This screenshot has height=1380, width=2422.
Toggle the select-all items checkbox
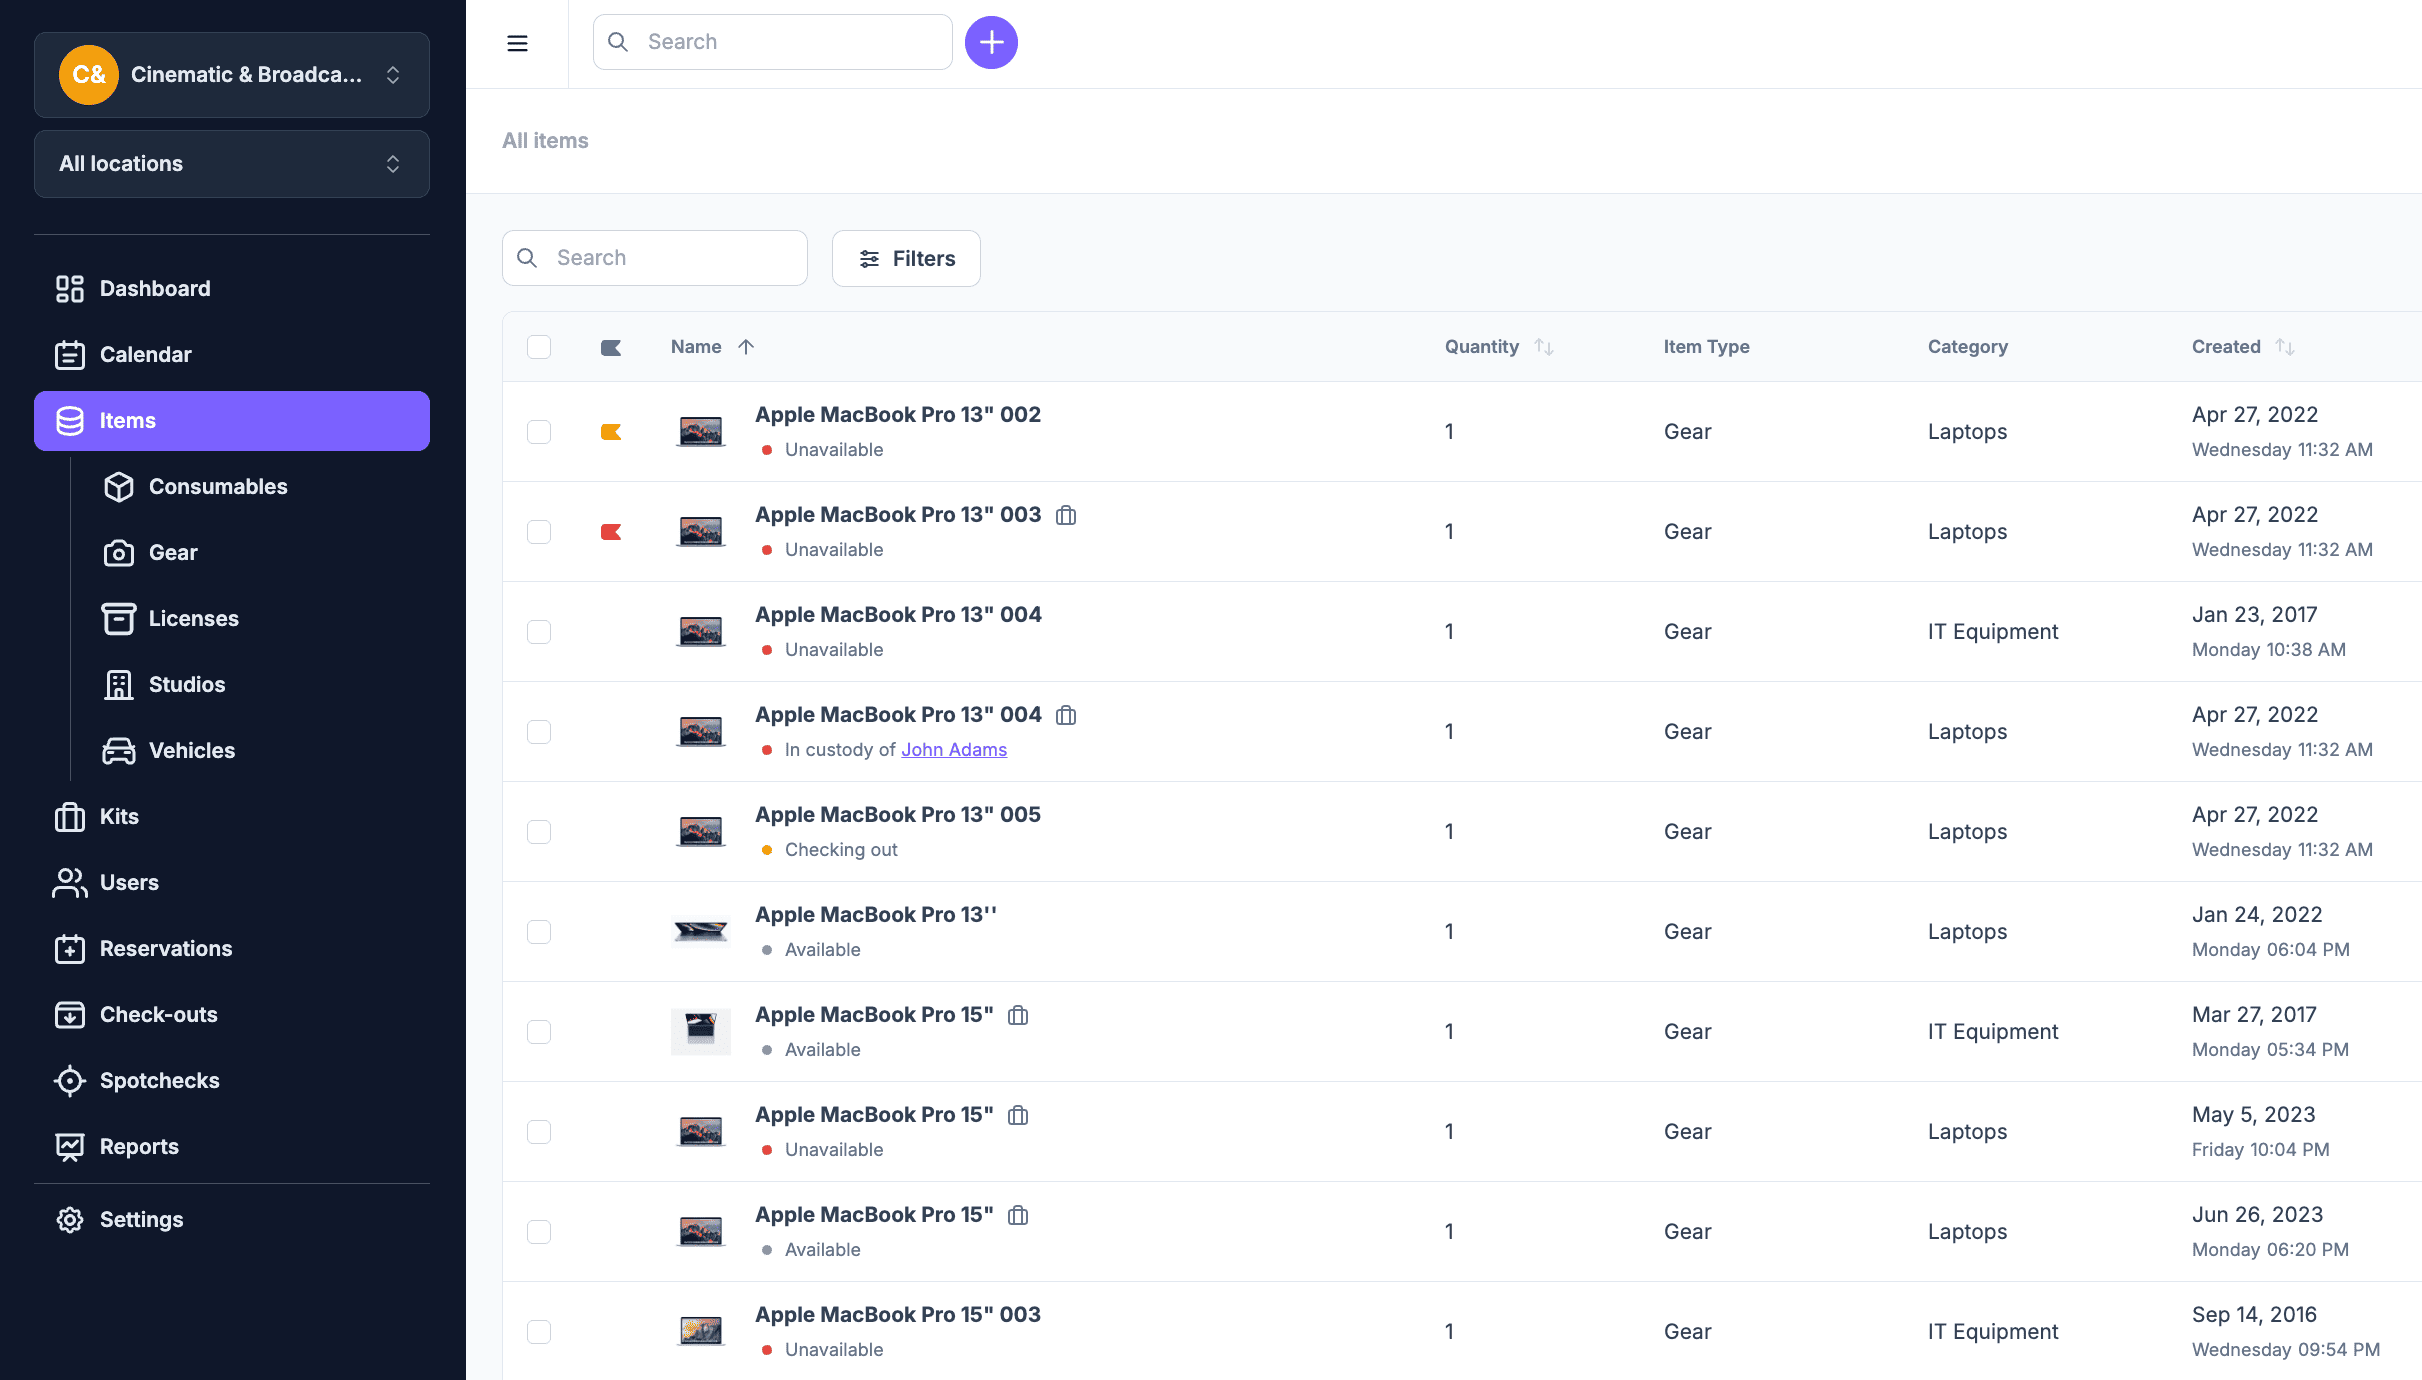539,347
